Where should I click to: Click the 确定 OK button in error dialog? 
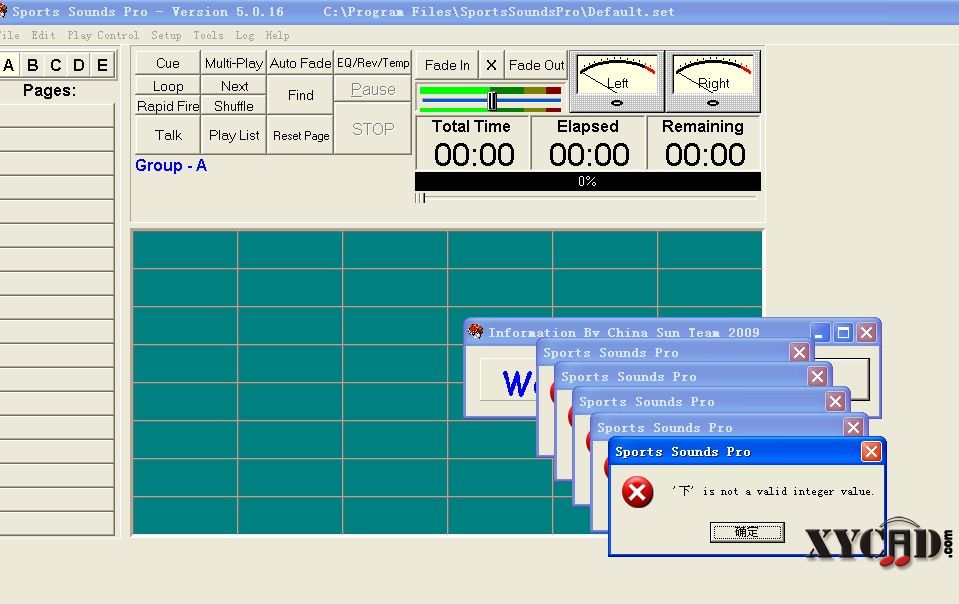(747, 532)
